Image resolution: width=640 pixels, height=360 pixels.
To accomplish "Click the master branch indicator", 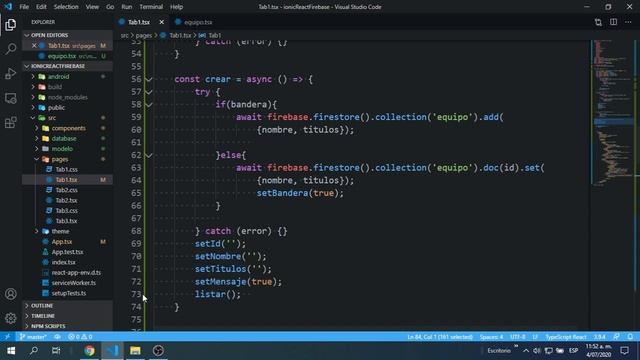I will [x=33, y=337].
